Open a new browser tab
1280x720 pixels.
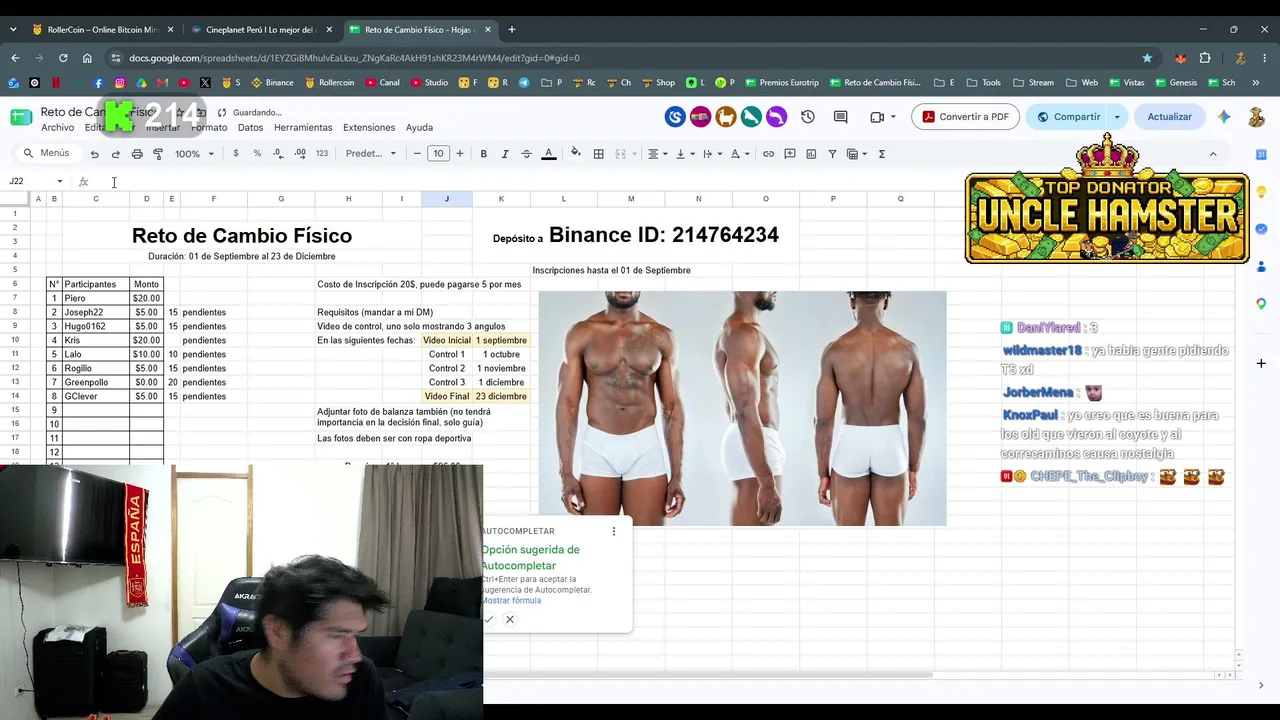pyautogui.click(x=512, y=30)
